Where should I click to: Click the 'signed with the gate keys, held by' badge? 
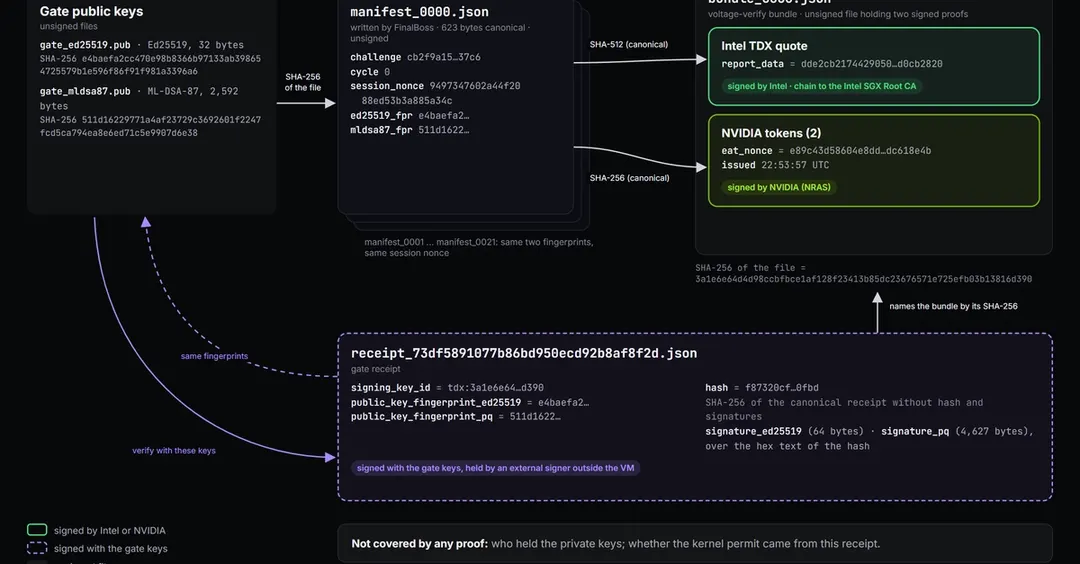[x=495, y=468]
